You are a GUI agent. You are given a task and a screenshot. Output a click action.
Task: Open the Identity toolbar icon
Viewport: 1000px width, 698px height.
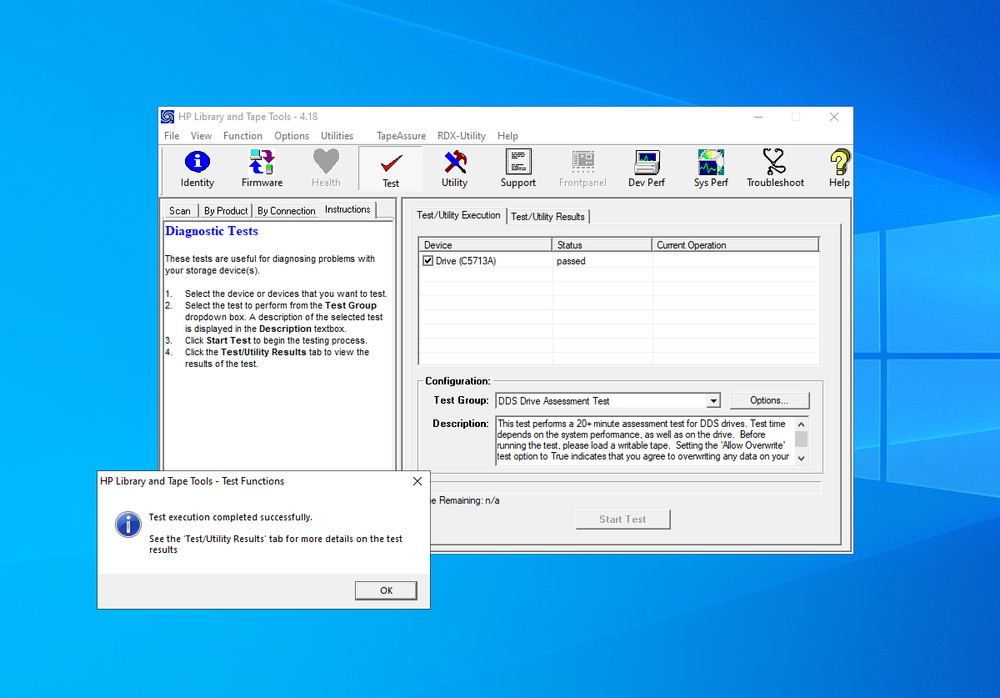[197, 169]
